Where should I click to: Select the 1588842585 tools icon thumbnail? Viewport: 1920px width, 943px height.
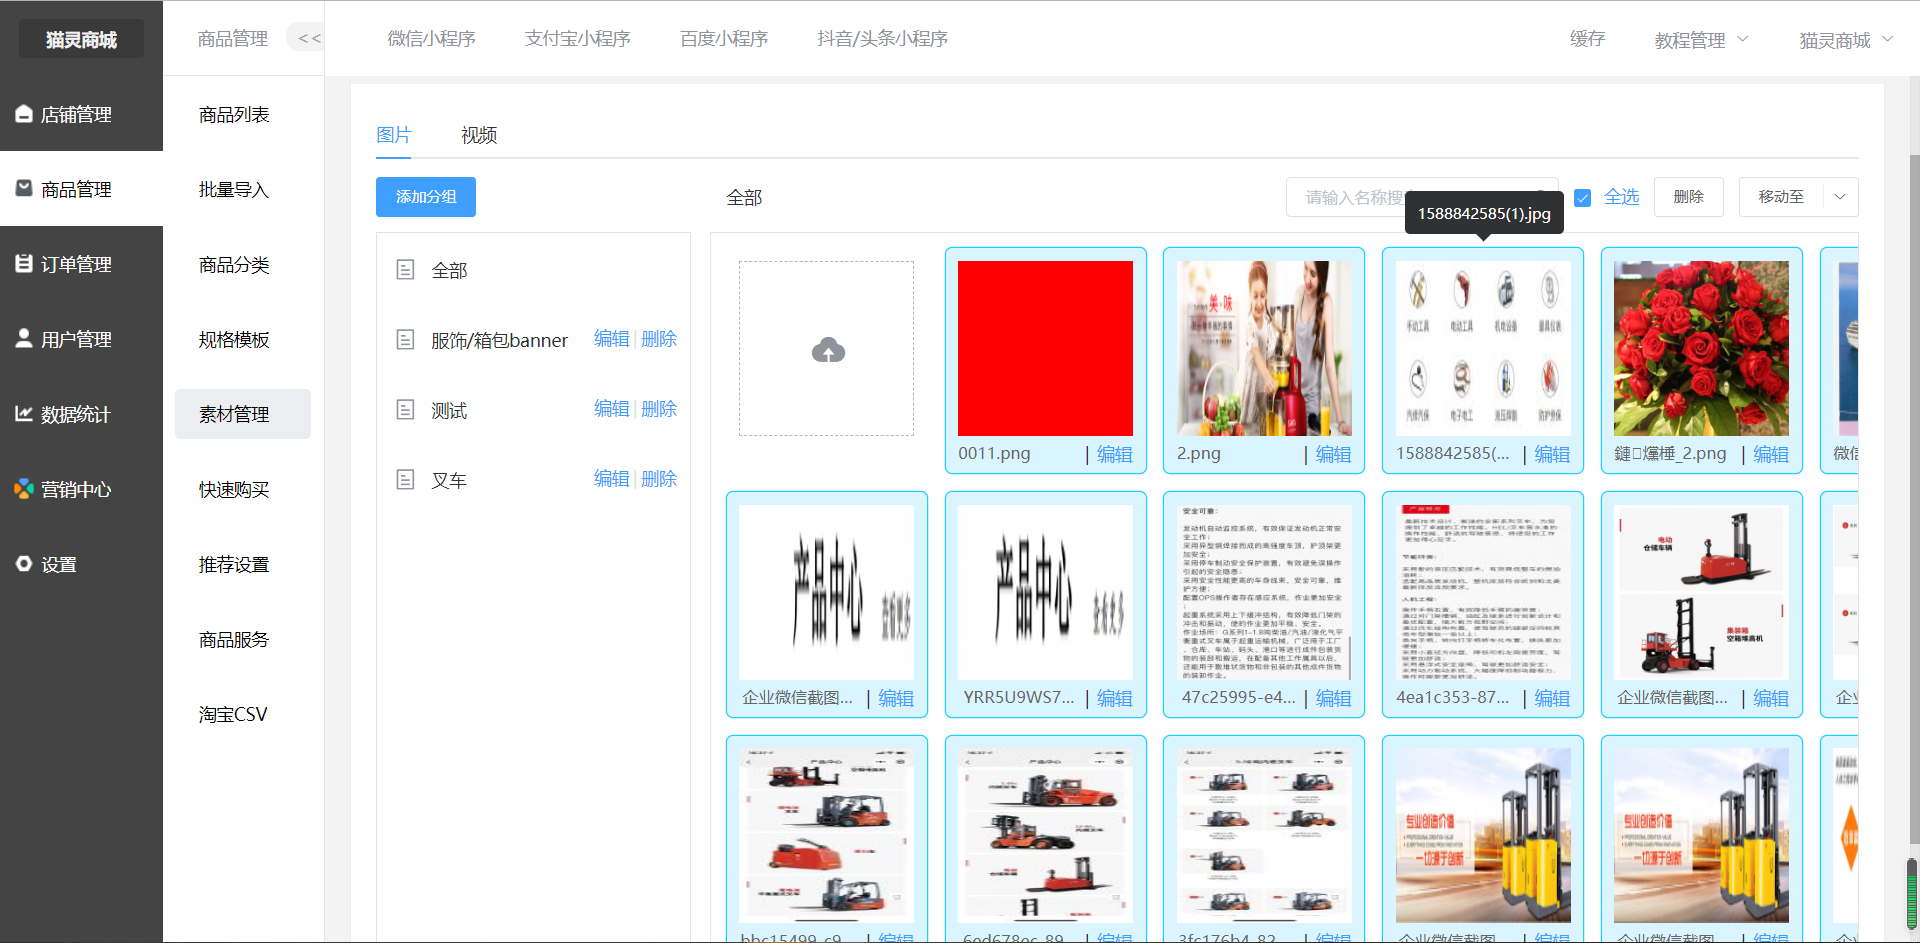(1483, 348)
